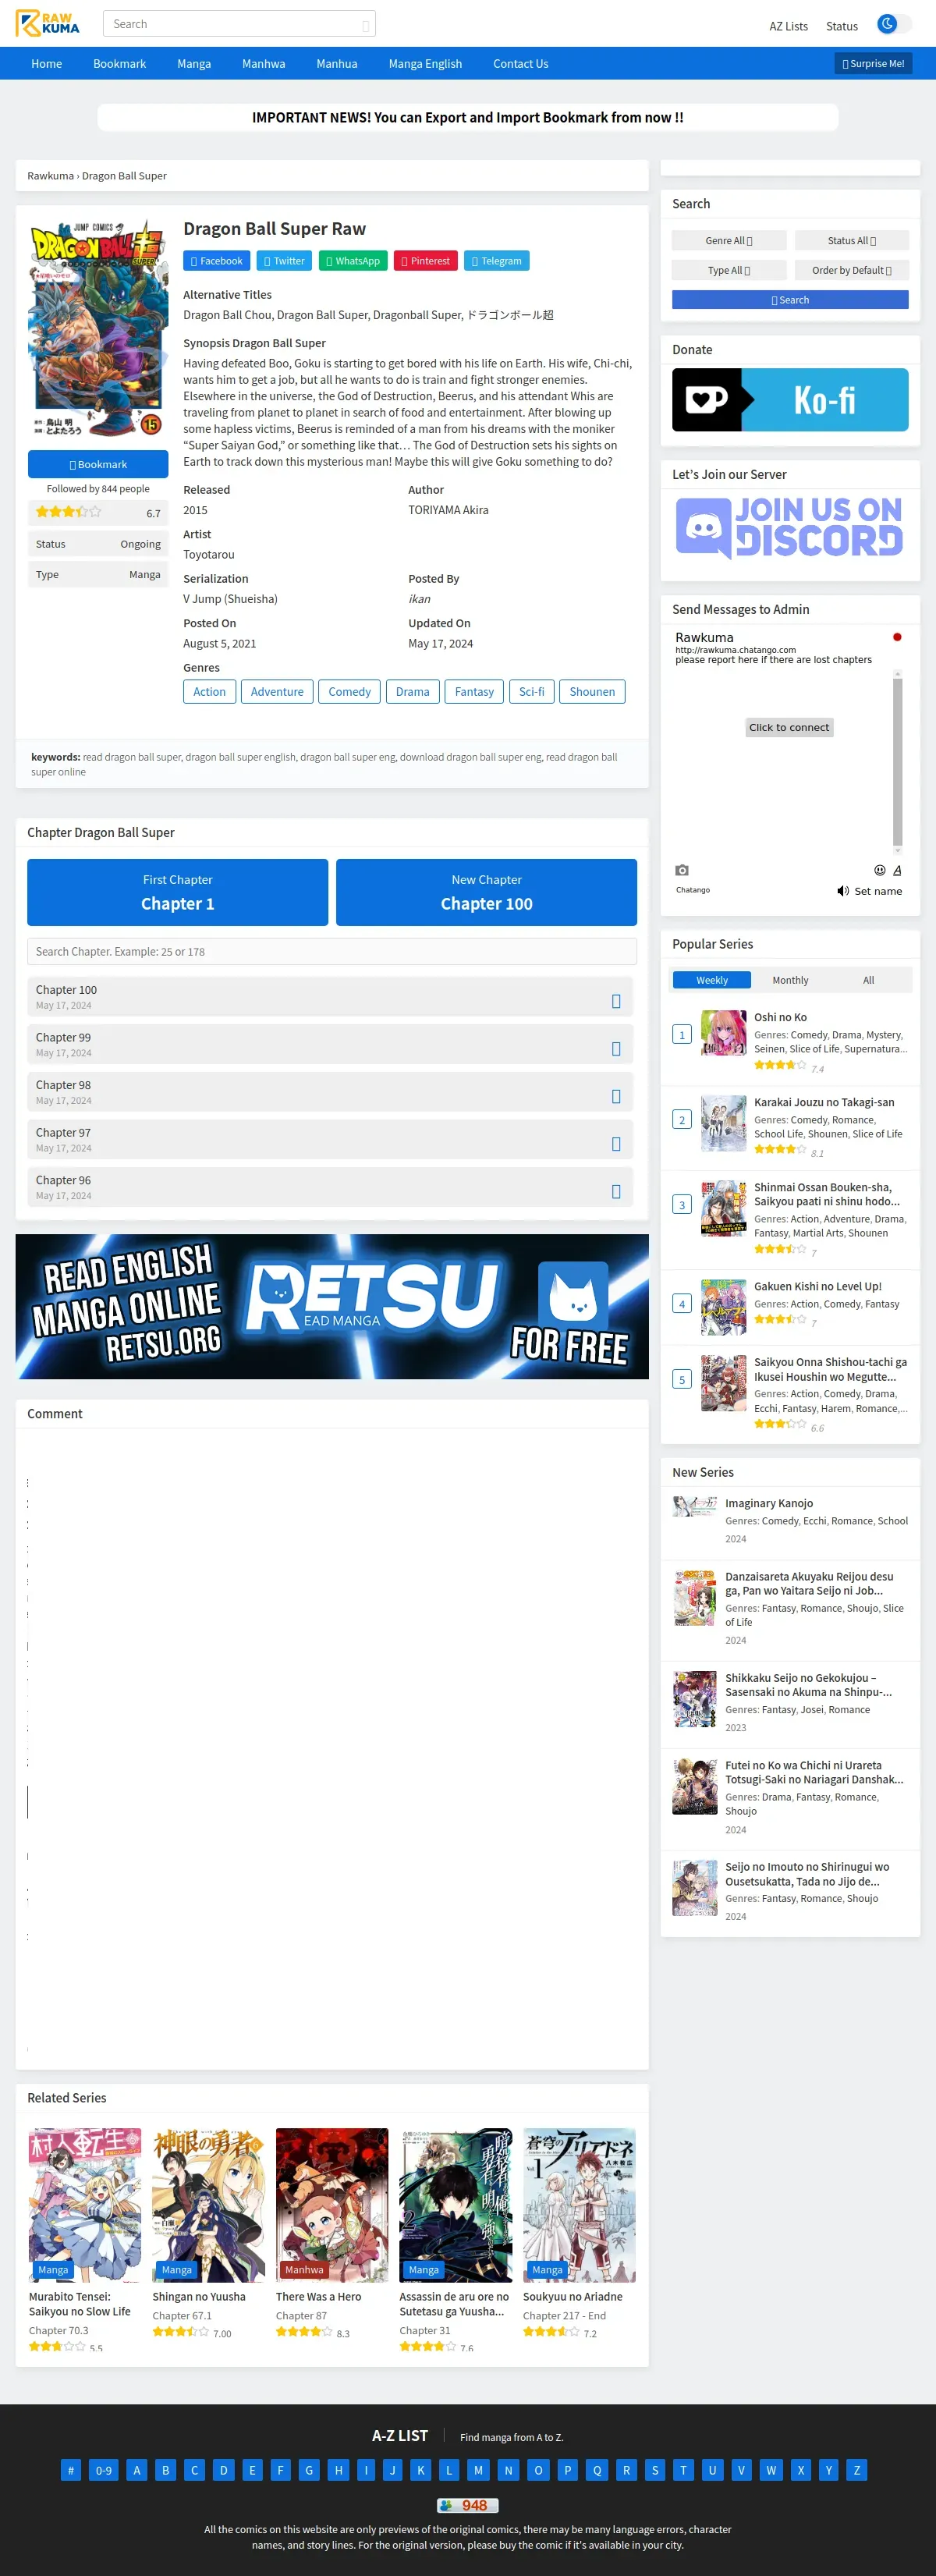
Task: Open Manga English in navigation bar
Action: (425, 64)
